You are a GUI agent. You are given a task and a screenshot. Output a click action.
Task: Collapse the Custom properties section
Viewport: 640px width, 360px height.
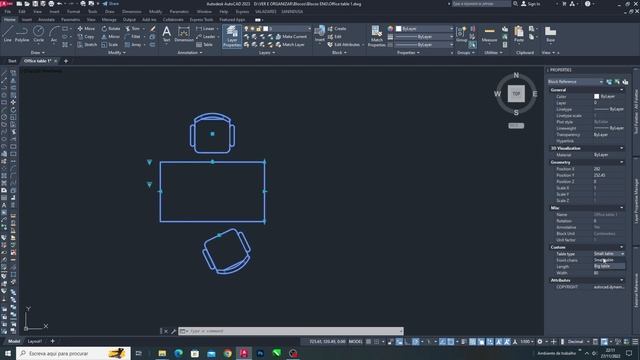pyautogui.click(x=622, y=247)
